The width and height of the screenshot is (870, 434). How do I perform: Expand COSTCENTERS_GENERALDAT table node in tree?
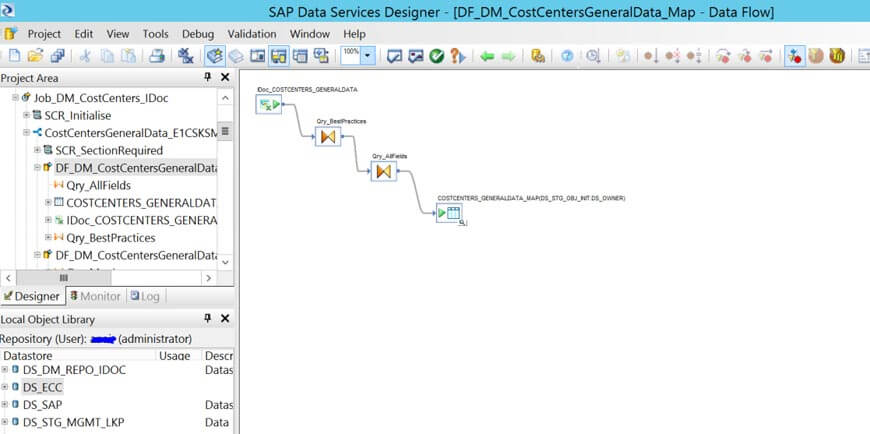[x=48, y=202]
